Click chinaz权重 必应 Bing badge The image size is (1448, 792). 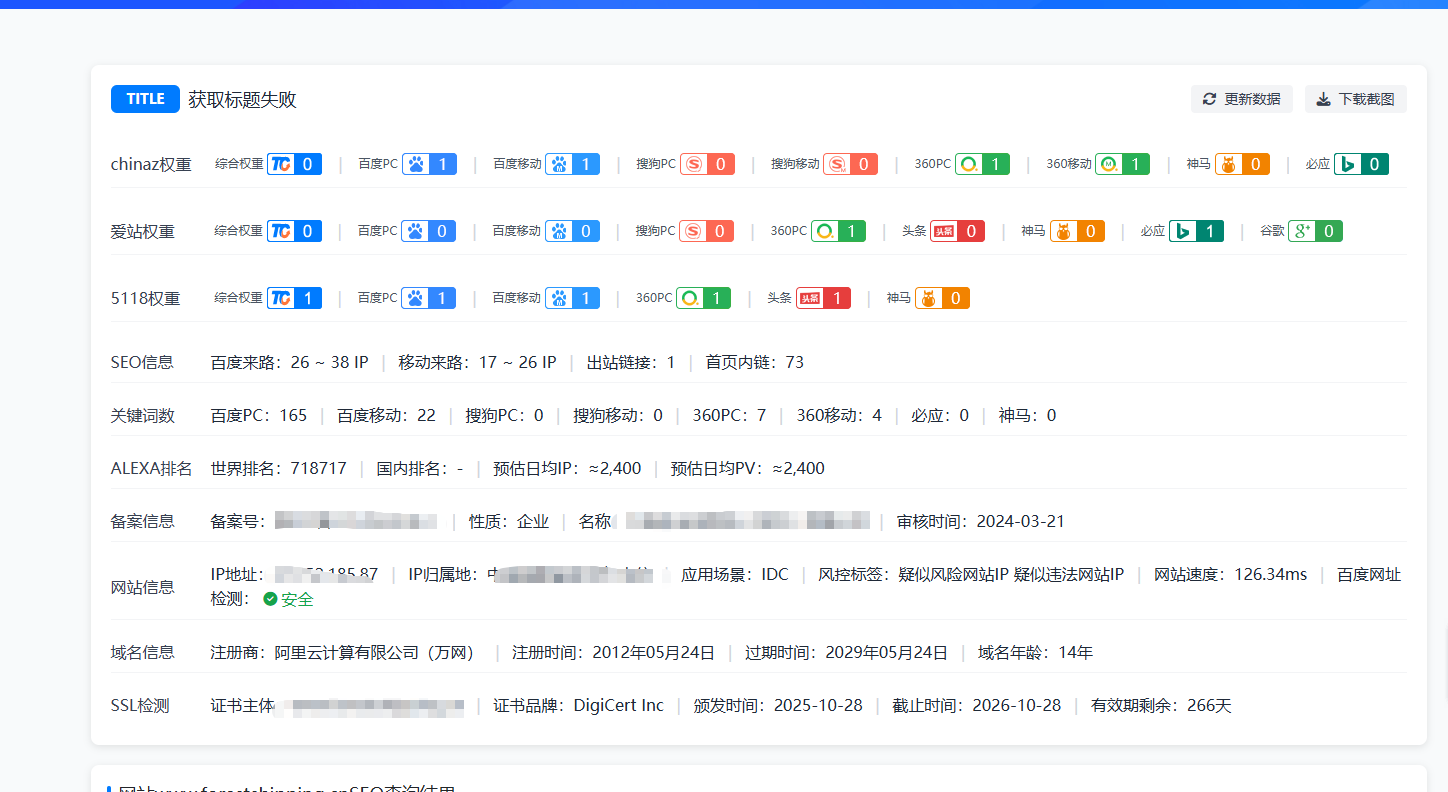1361,164
